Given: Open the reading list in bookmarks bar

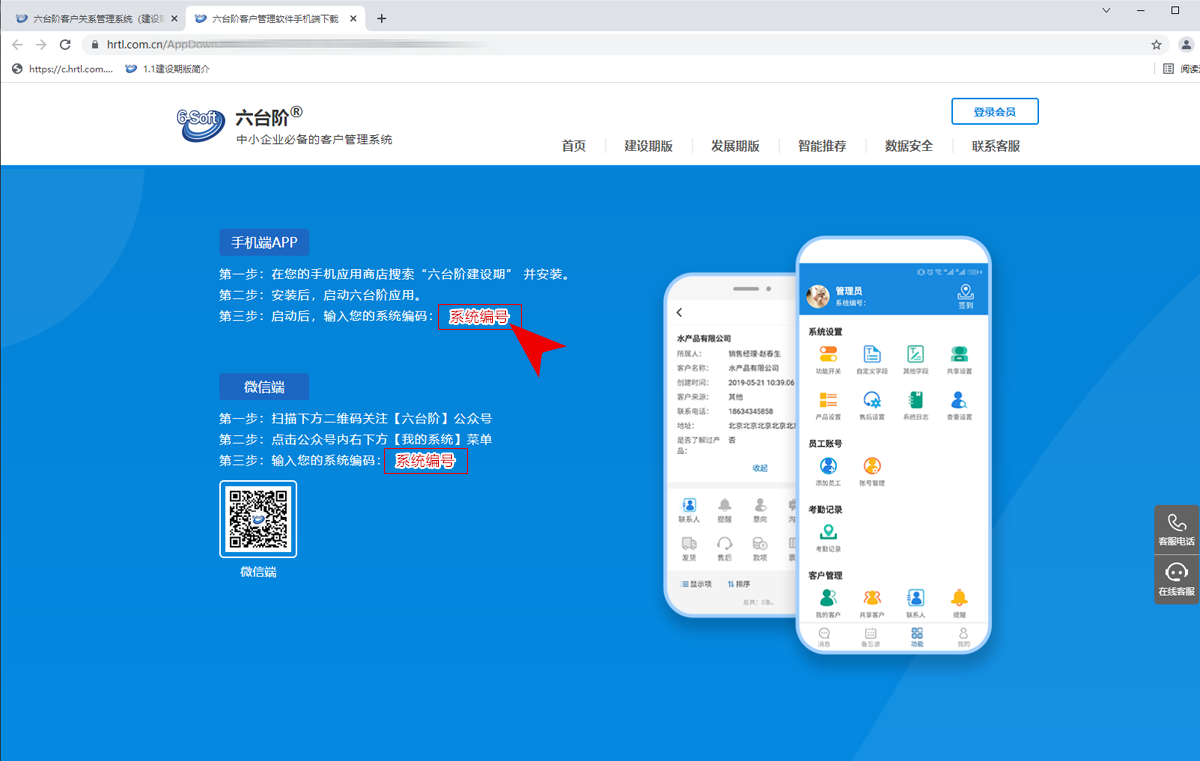Looking at the screenshot, I should (x=1181, y=69).
